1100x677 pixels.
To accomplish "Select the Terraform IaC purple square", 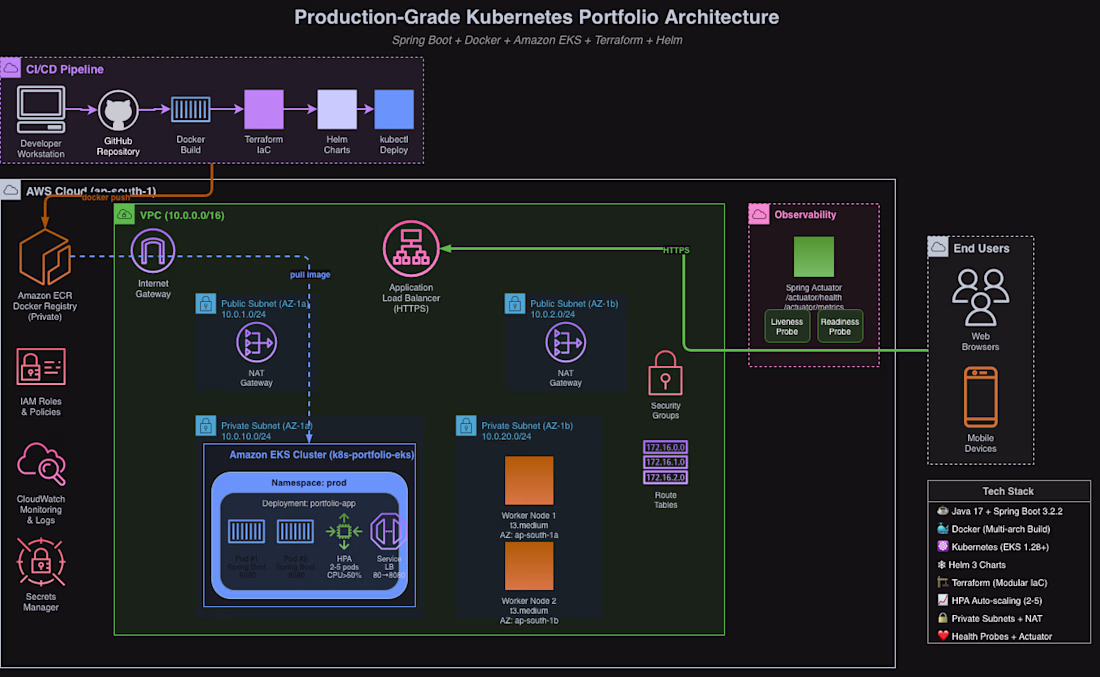I will 264,109.
